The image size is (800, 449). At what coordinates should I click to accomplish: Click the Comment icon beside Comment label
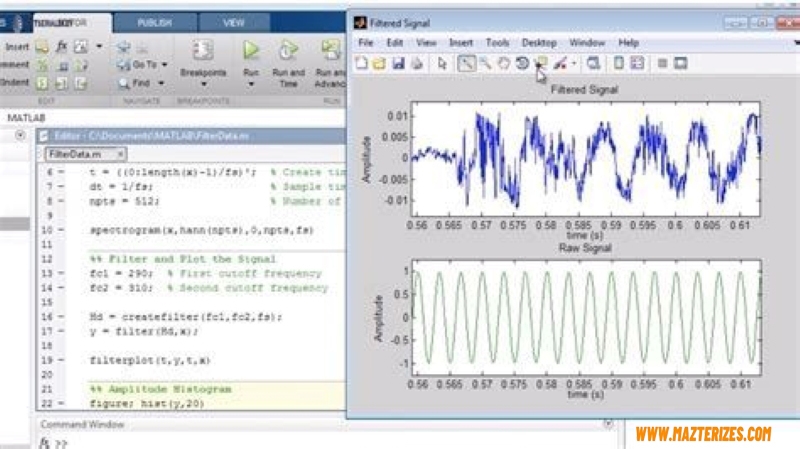pyautogui.click(x=42, y=65)
